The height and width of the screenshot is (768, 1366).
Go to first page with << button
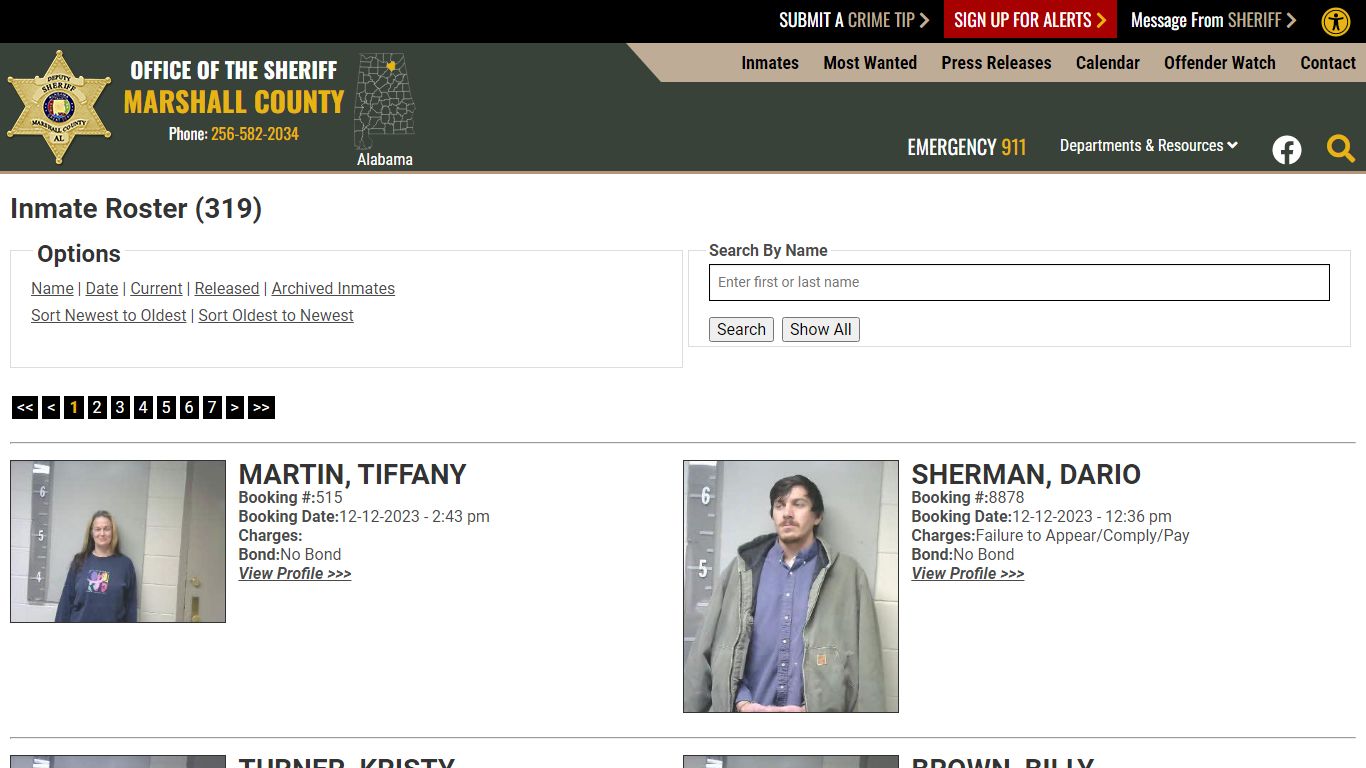[x=25, y=407]
